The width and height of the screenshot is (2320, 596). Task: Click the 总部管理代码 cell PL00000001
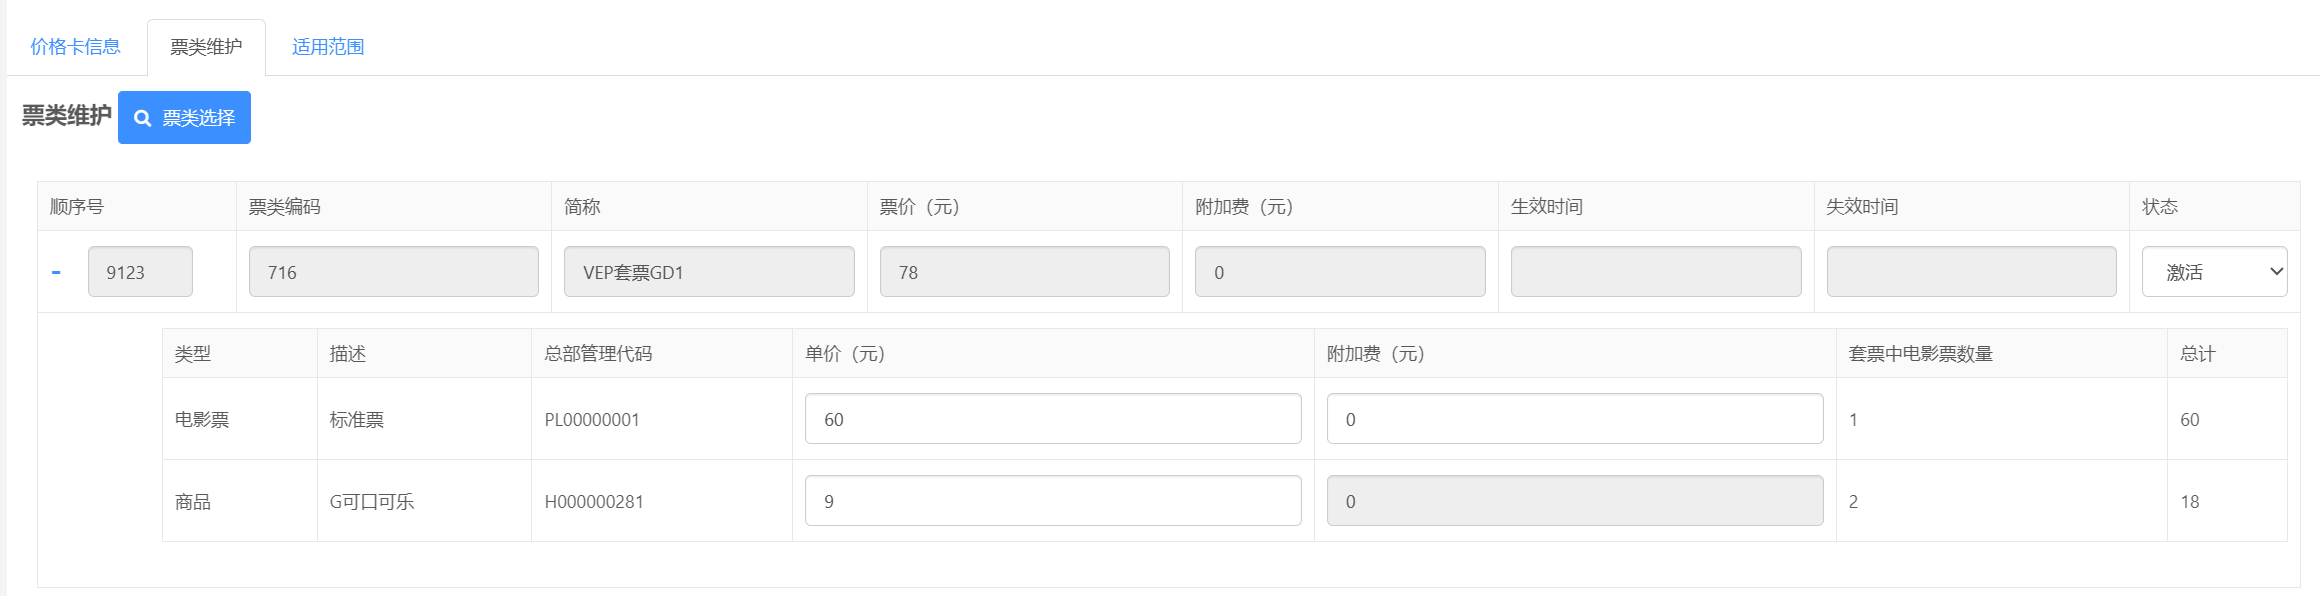(x=592, y=420)
